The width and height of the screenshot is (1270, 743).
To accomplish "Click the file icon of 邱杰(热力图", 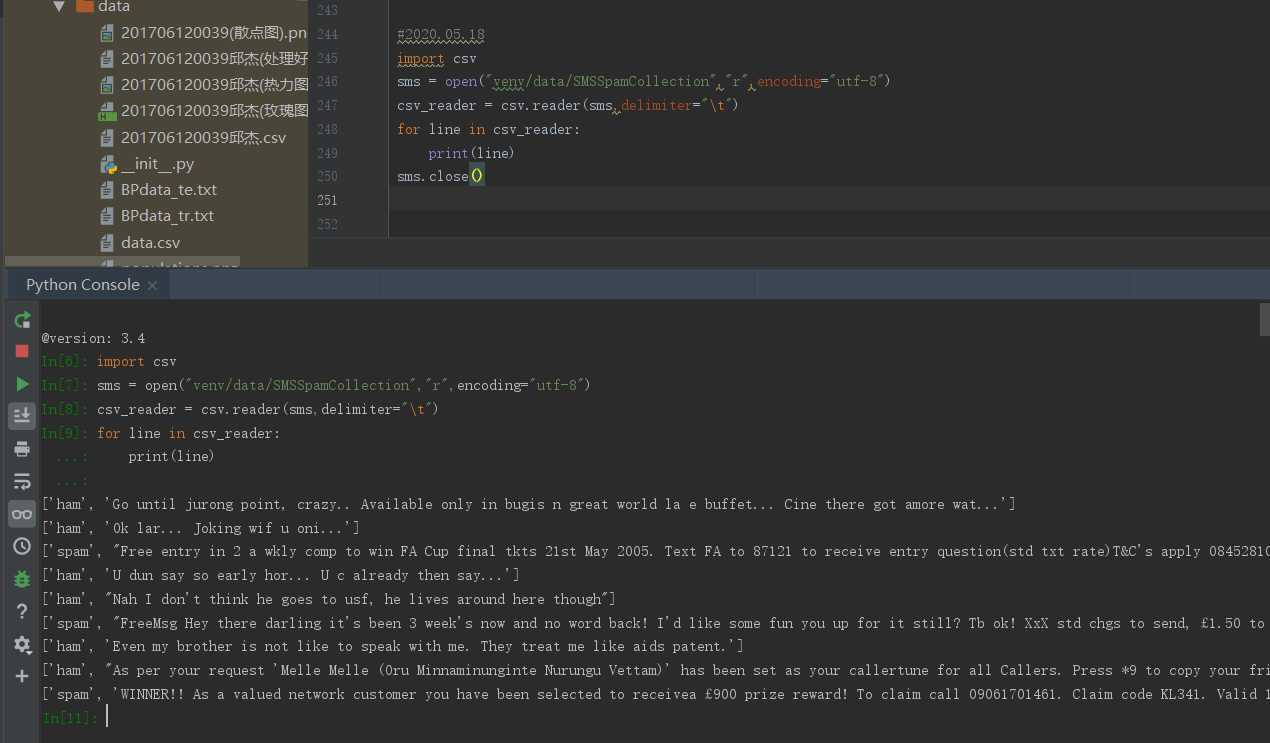I will pyautogui.click(x=108, y=84).
